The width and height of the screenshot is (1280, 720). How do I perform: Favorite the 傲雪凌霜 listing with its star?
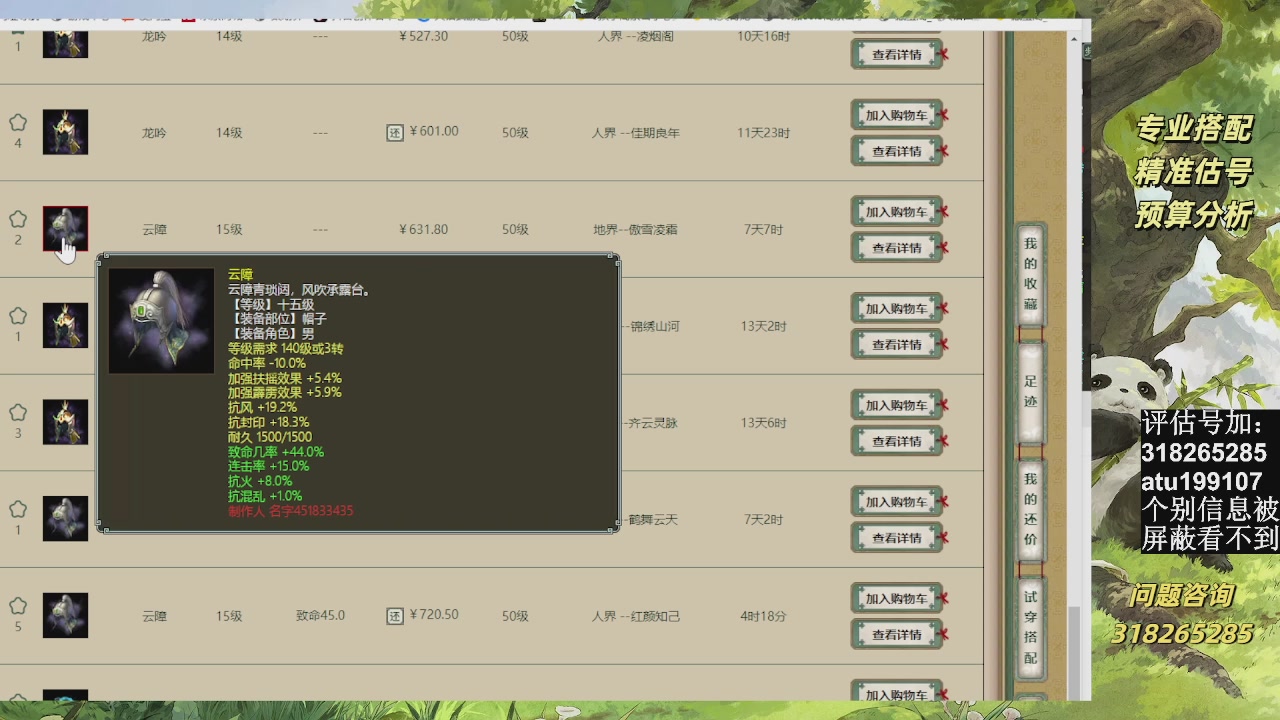tap(18, 219)
